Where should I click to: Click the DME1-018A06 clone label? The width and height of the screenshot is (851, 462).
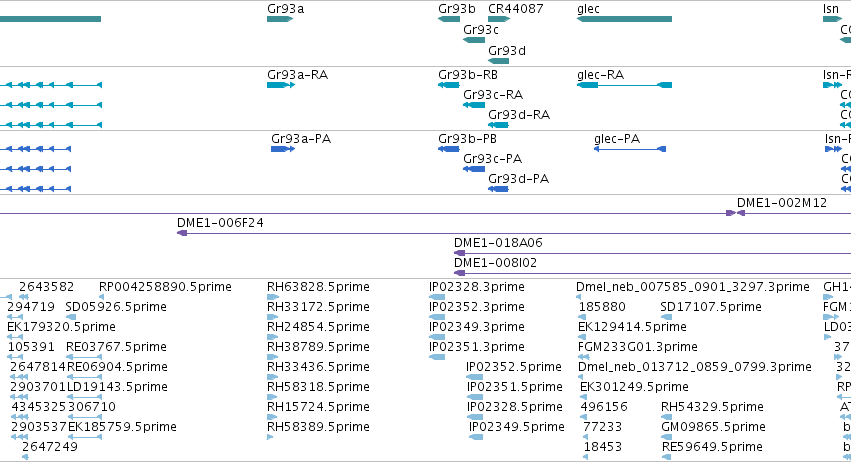(498, 243)
